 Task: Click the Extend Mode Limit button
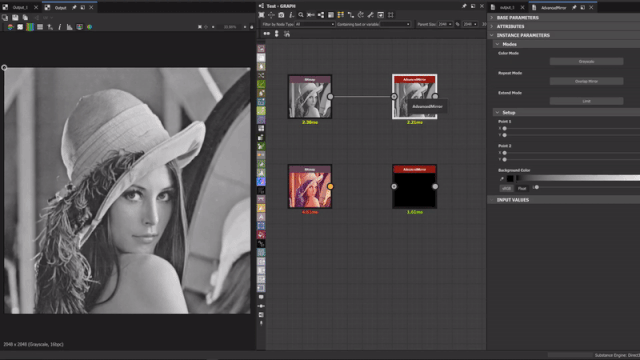click(587, 101)
